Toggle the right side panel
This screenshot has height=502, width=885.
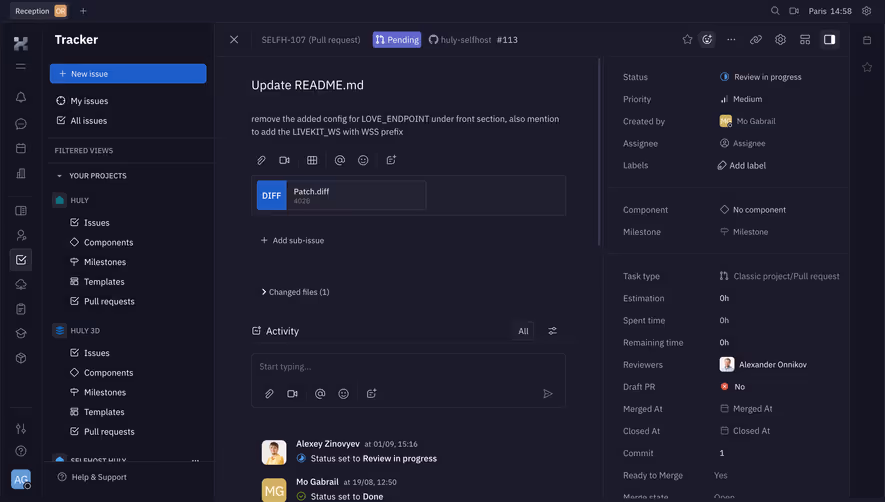pos(829,40)
